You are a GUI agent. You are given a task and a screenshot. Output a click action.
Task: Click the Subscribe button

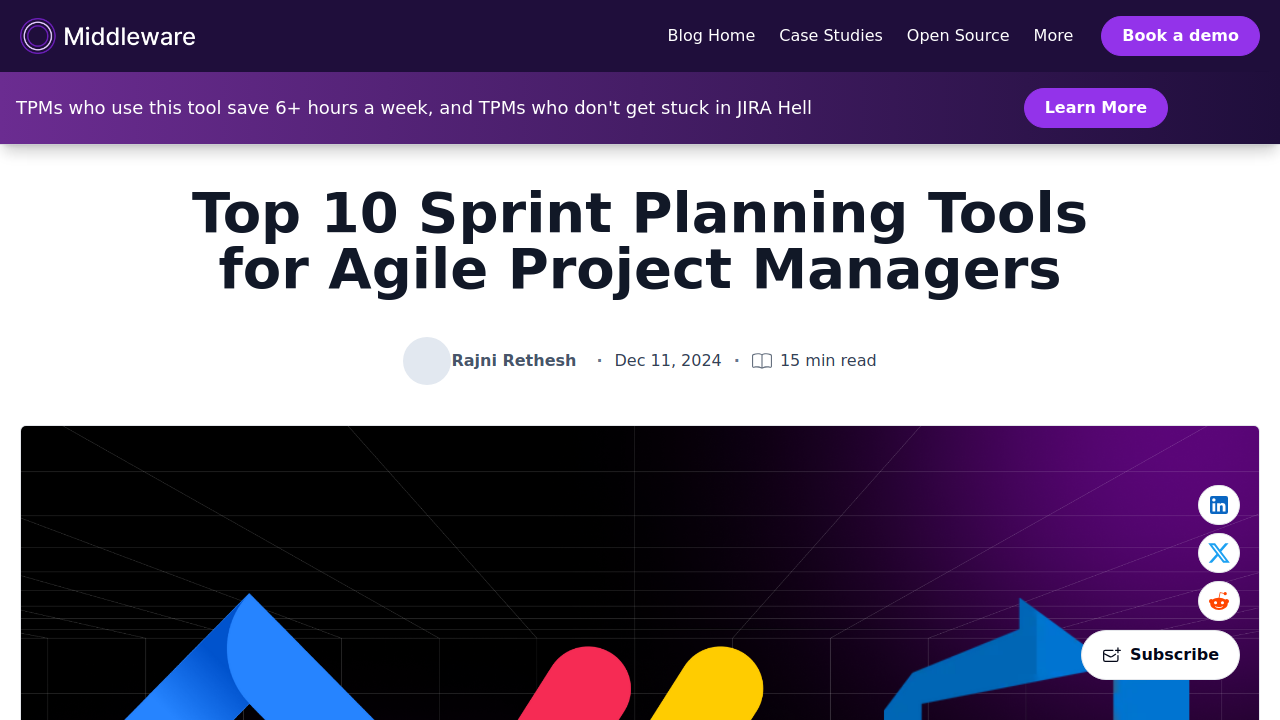[1160, 655]
